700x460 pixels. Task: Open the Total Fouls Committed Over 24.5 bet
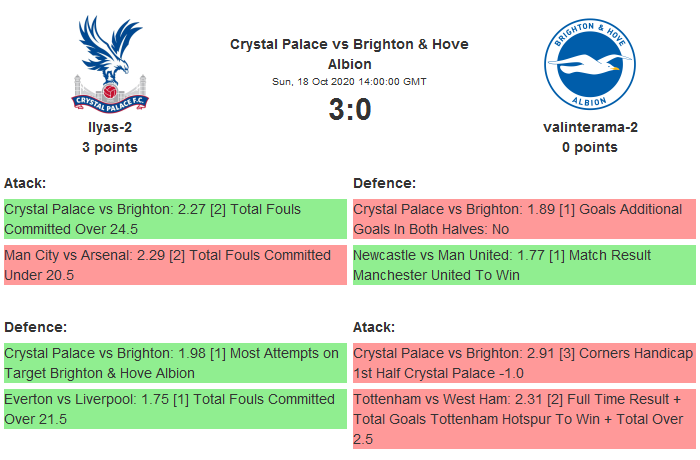(x=175, y=219)
